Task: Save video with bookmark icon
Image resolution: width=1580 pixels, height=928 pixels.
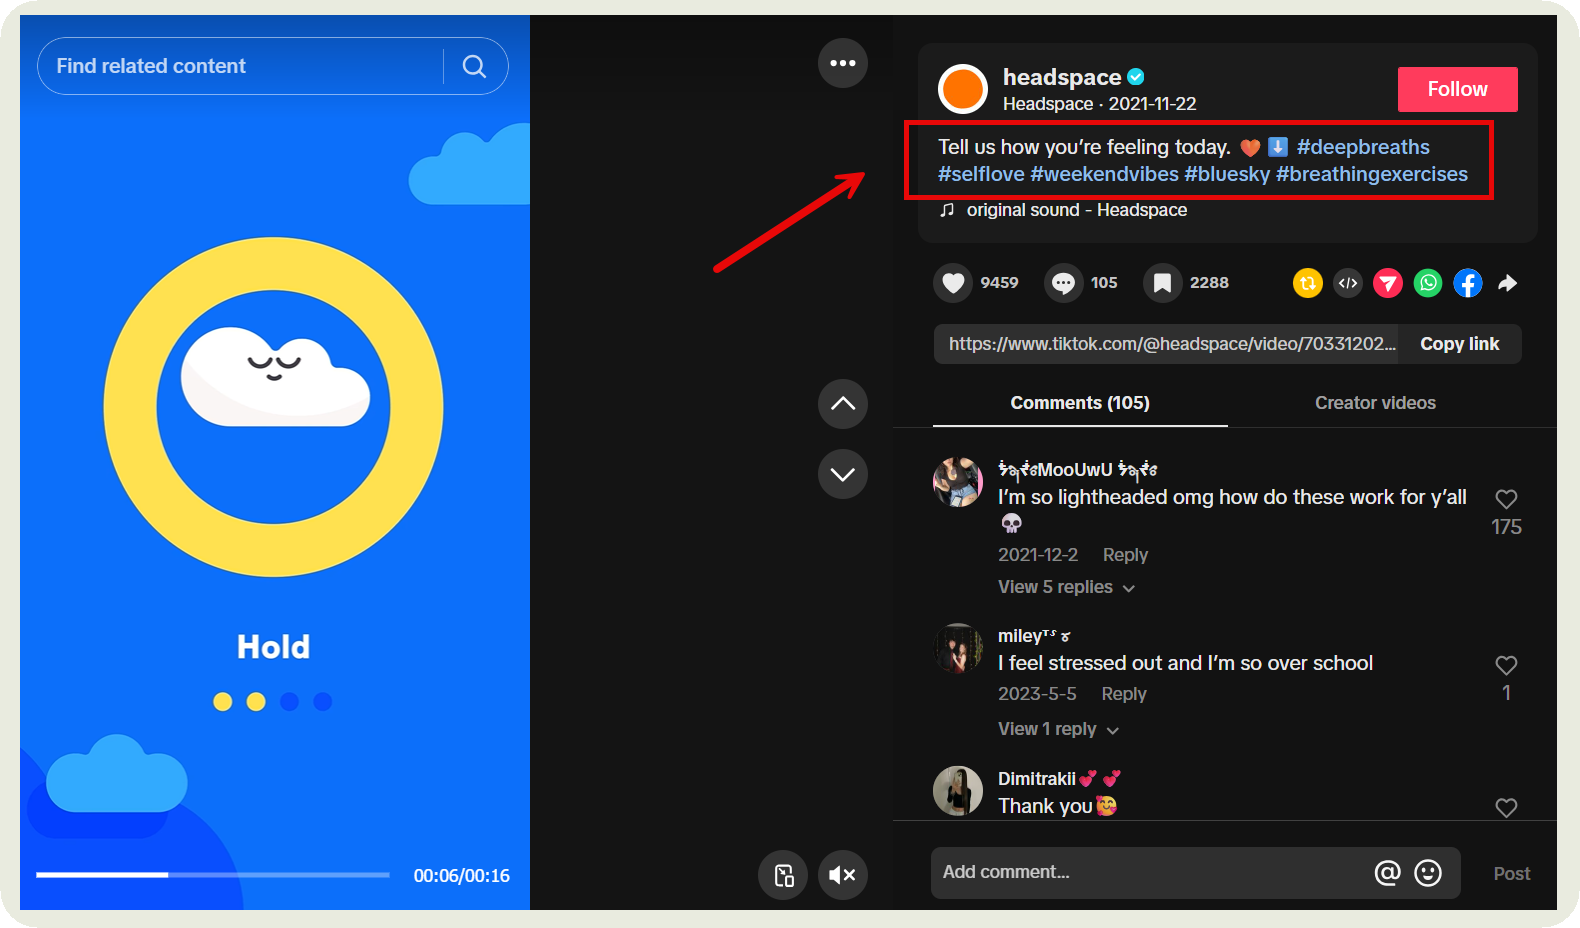Action: click(1162, 283)
